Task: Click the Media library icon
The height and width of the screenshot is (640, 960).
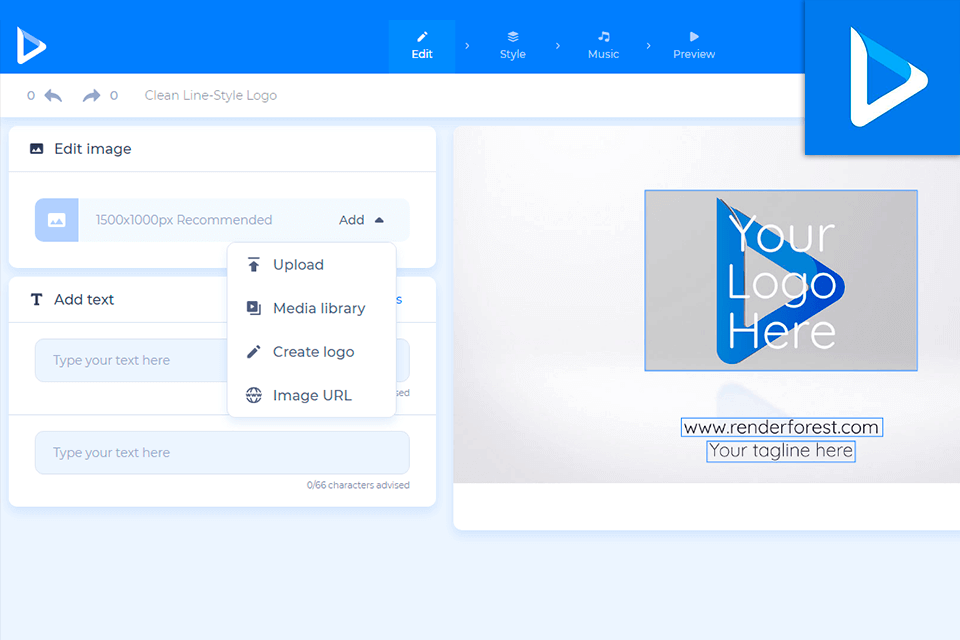Action: click(x=253, y=308)
